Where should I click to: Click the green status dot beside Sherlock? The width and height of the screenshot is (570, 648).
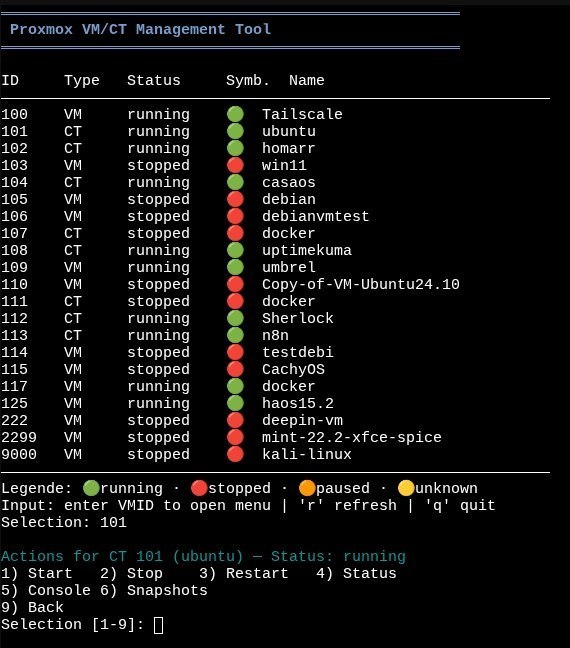coord(235,318)
